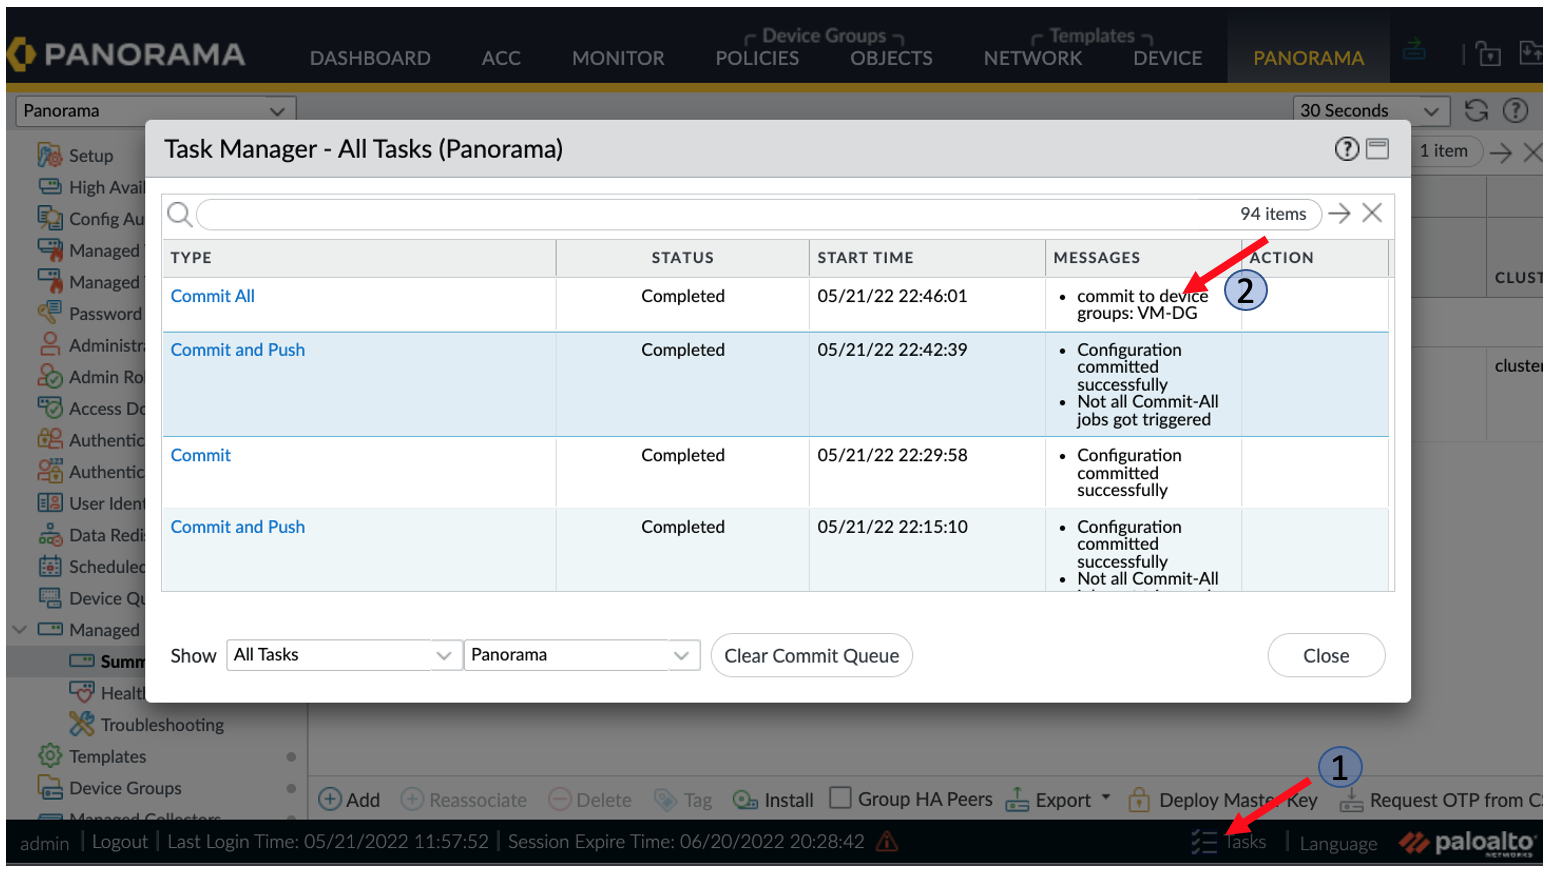The width and height of the screenshot is (1548, 873).
Task: Click the search magnifier icon in Task Manager
Action: coord(180,214)
